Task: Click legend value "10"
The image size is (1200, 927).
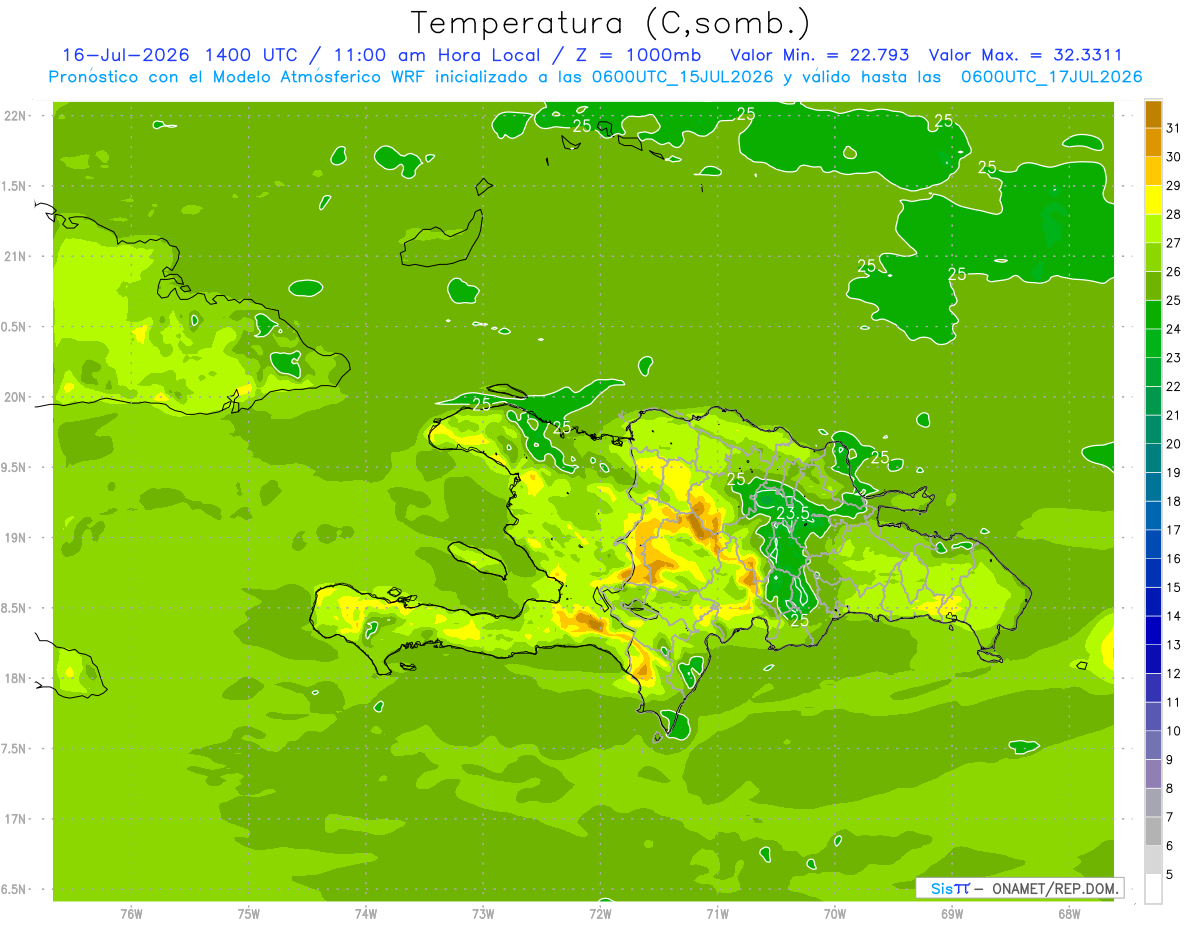Action: coord(1174,731)
